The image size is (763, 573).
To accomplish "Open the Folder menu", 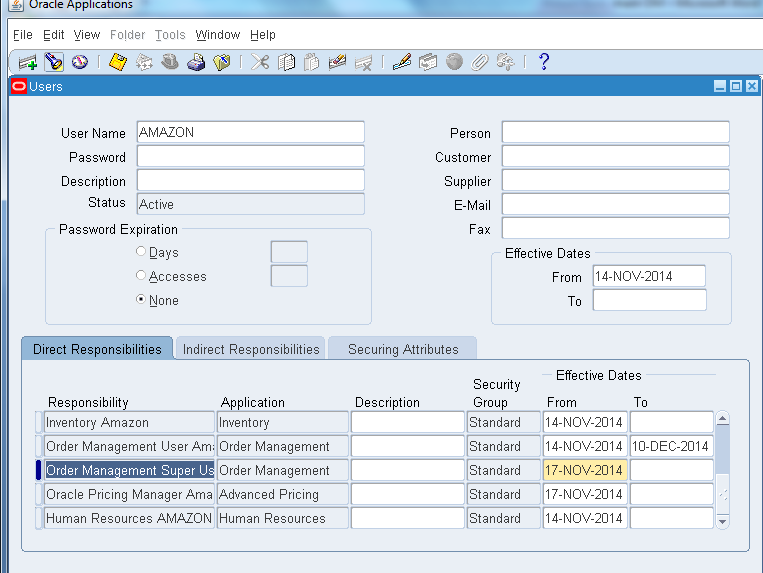I will click(127, 35).
